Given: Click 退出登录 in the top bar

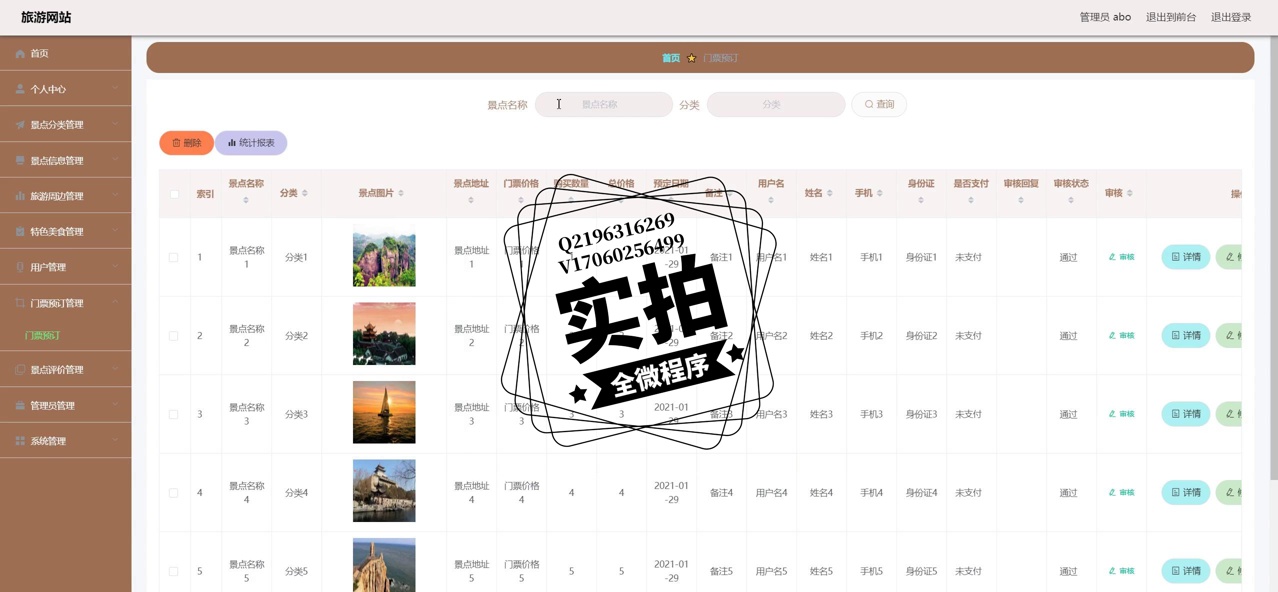Looking at the screenshot, I should pos(1231,17).
